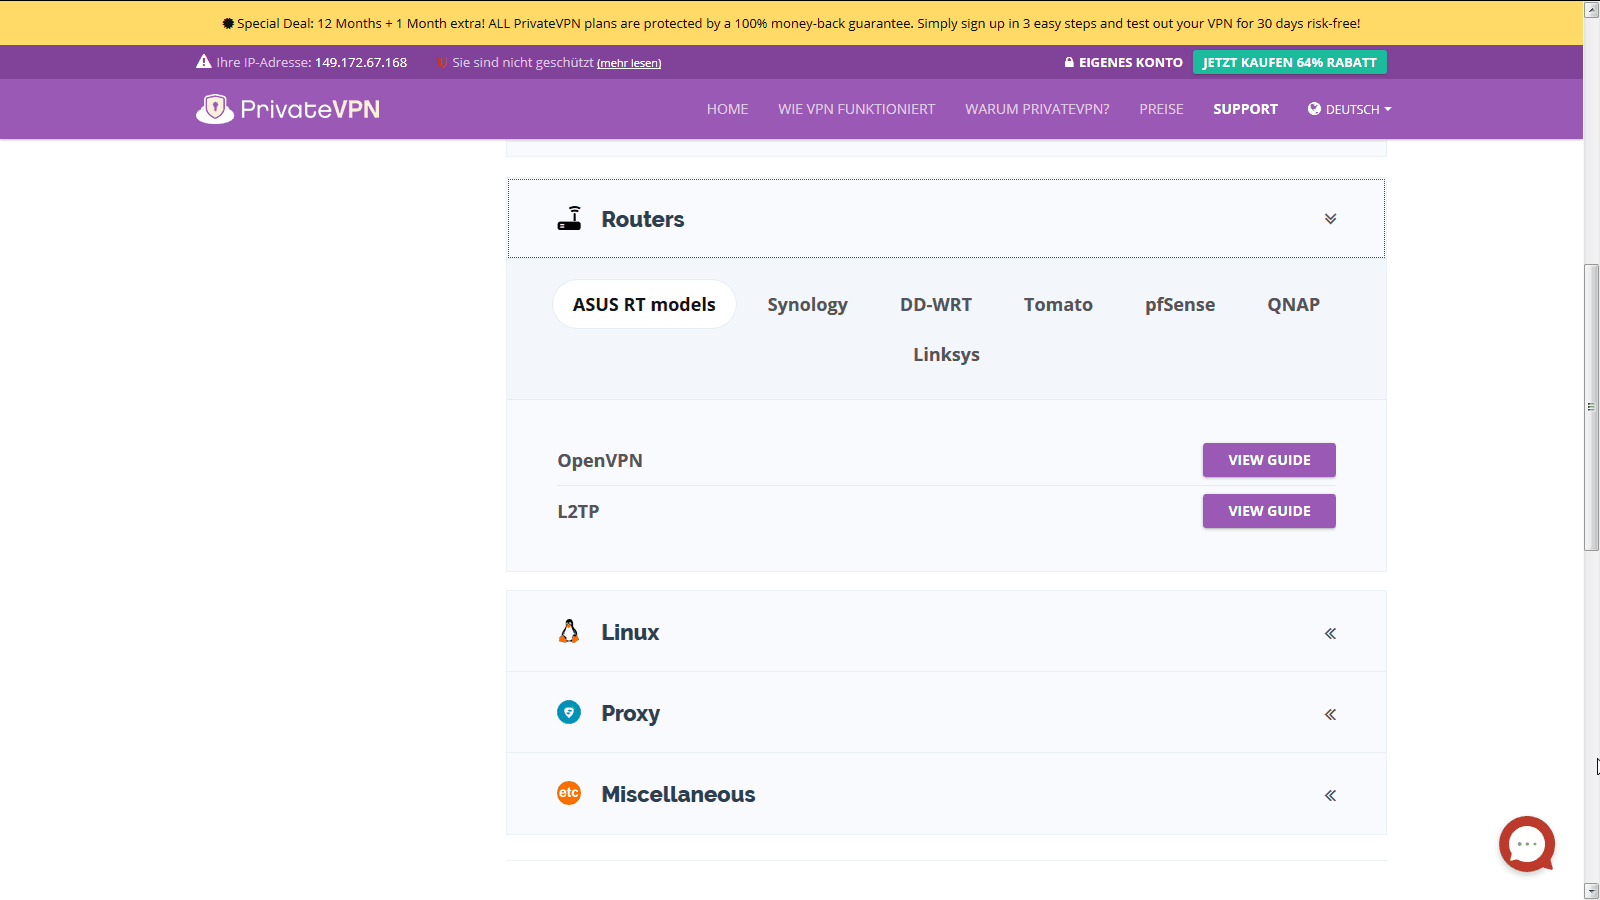
Task: Toggle the Routers accordion header
Action: (946, 219)
